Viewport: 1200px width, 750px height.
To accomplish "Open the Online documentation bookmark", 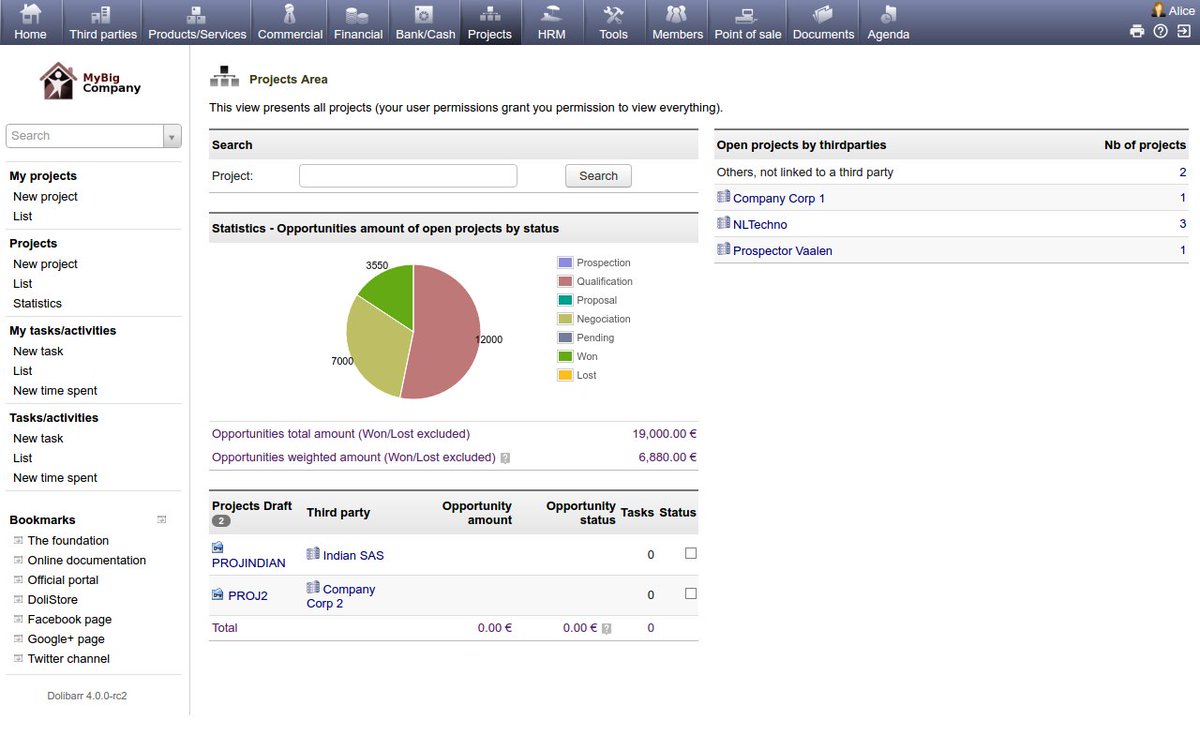I will pyautogui.click(x=87, y=560).
